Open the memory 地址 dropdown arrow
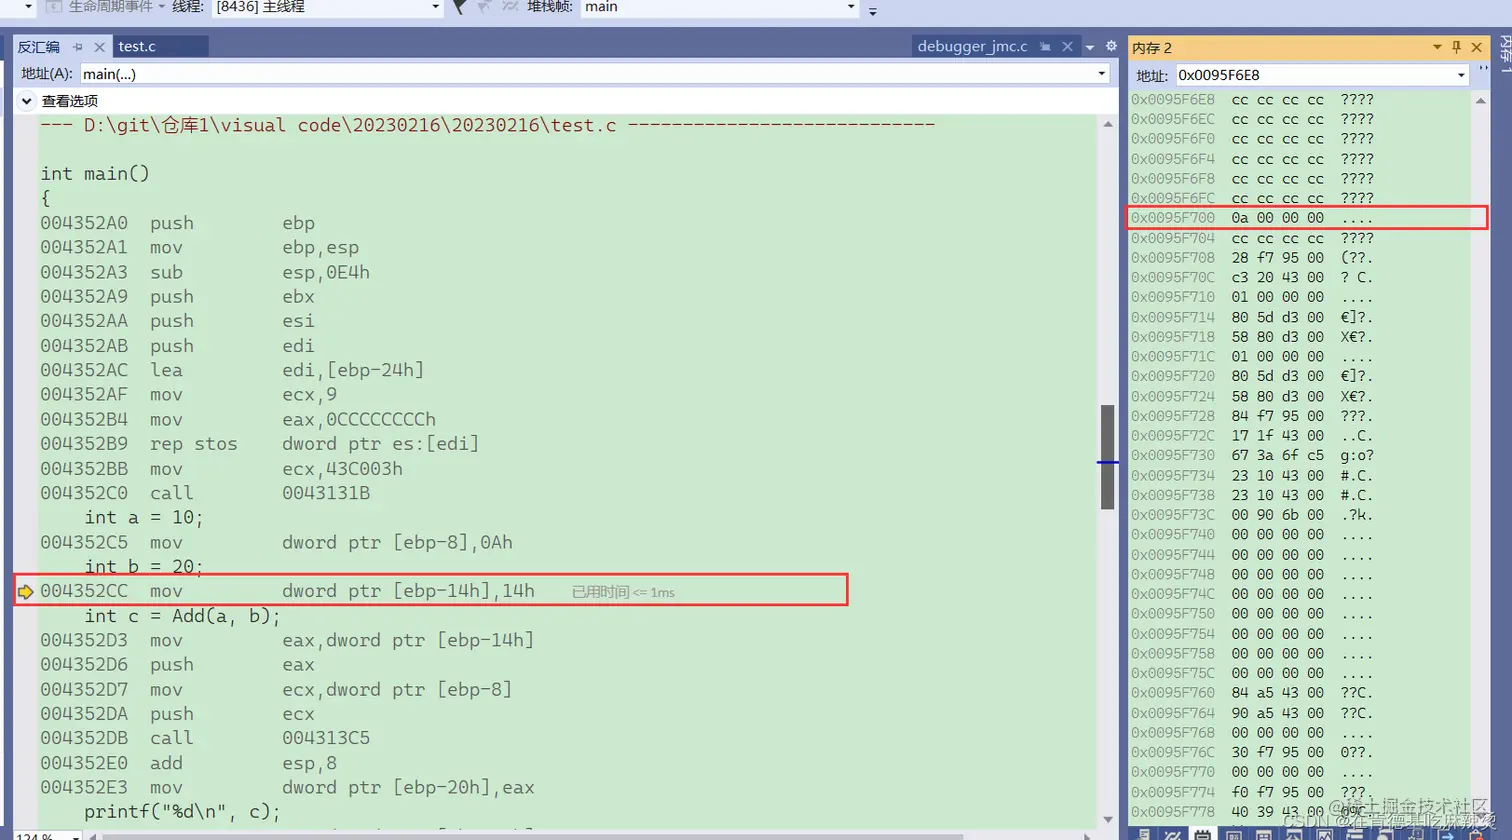Image resolution: width=1512 pixels, height=840 pixels. 1461,75
